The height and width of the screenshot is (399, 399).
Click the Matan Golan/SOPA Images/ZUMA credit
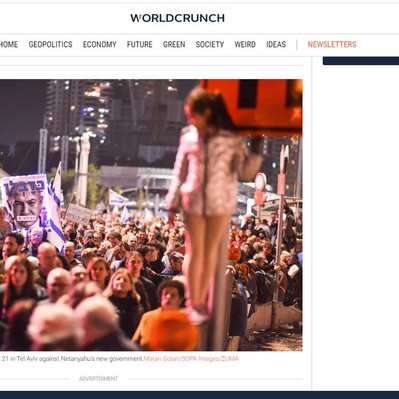click(191, 359)
